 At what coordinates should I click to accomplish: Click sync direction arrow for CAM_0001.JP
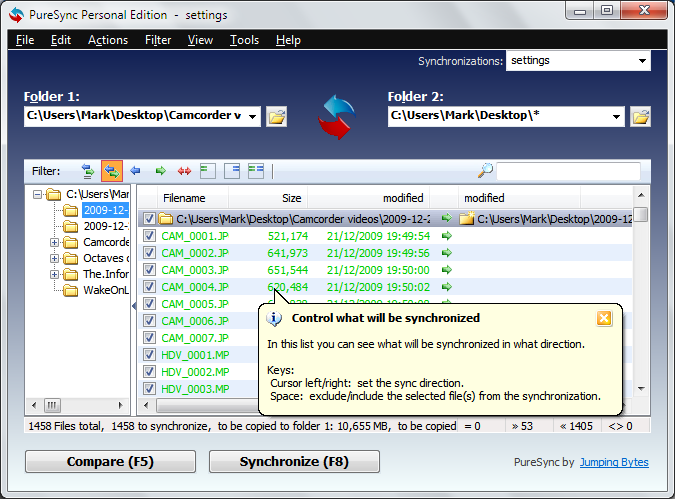[x=447, y=236]
